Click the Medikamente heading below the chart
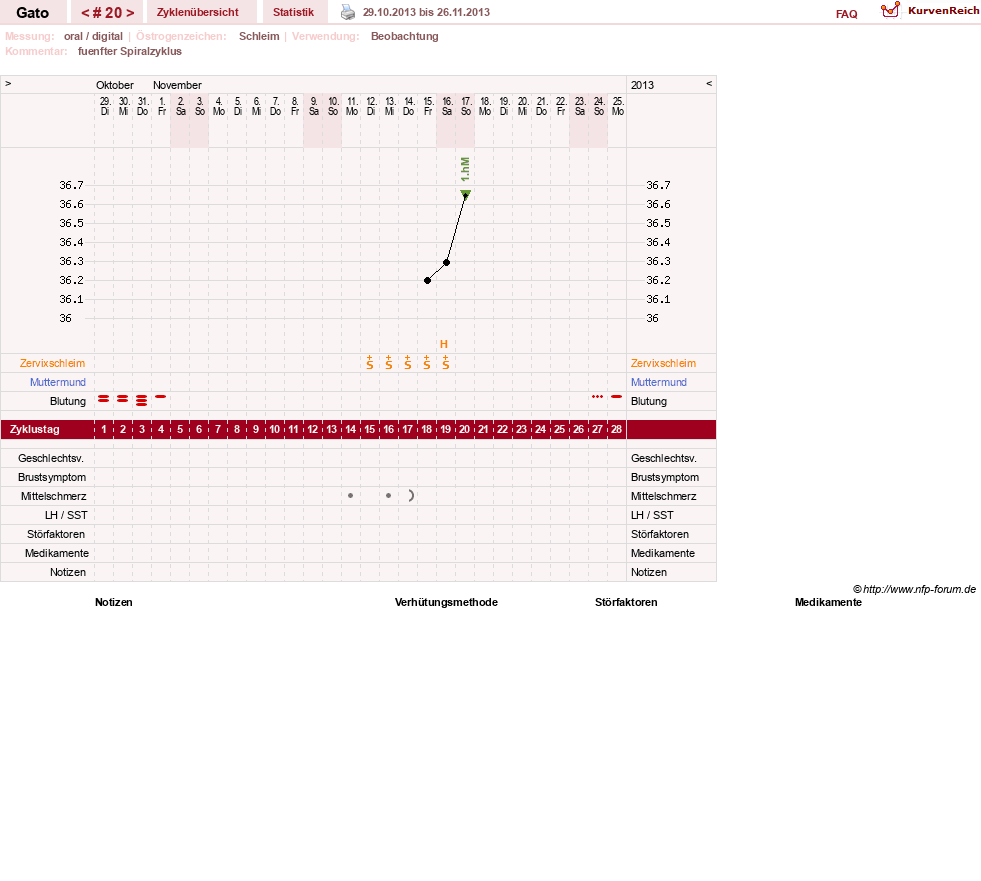 [x=828, y=603]
